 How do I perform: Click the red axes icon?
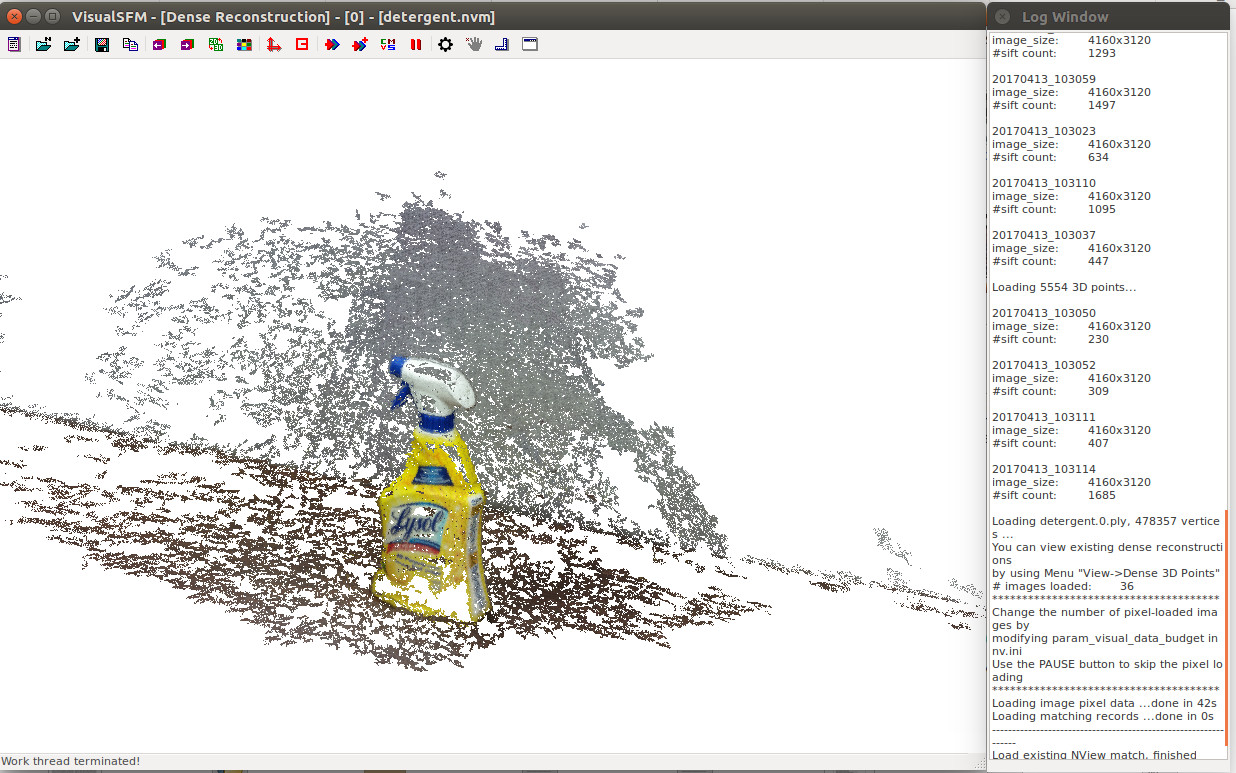[273, 45]
